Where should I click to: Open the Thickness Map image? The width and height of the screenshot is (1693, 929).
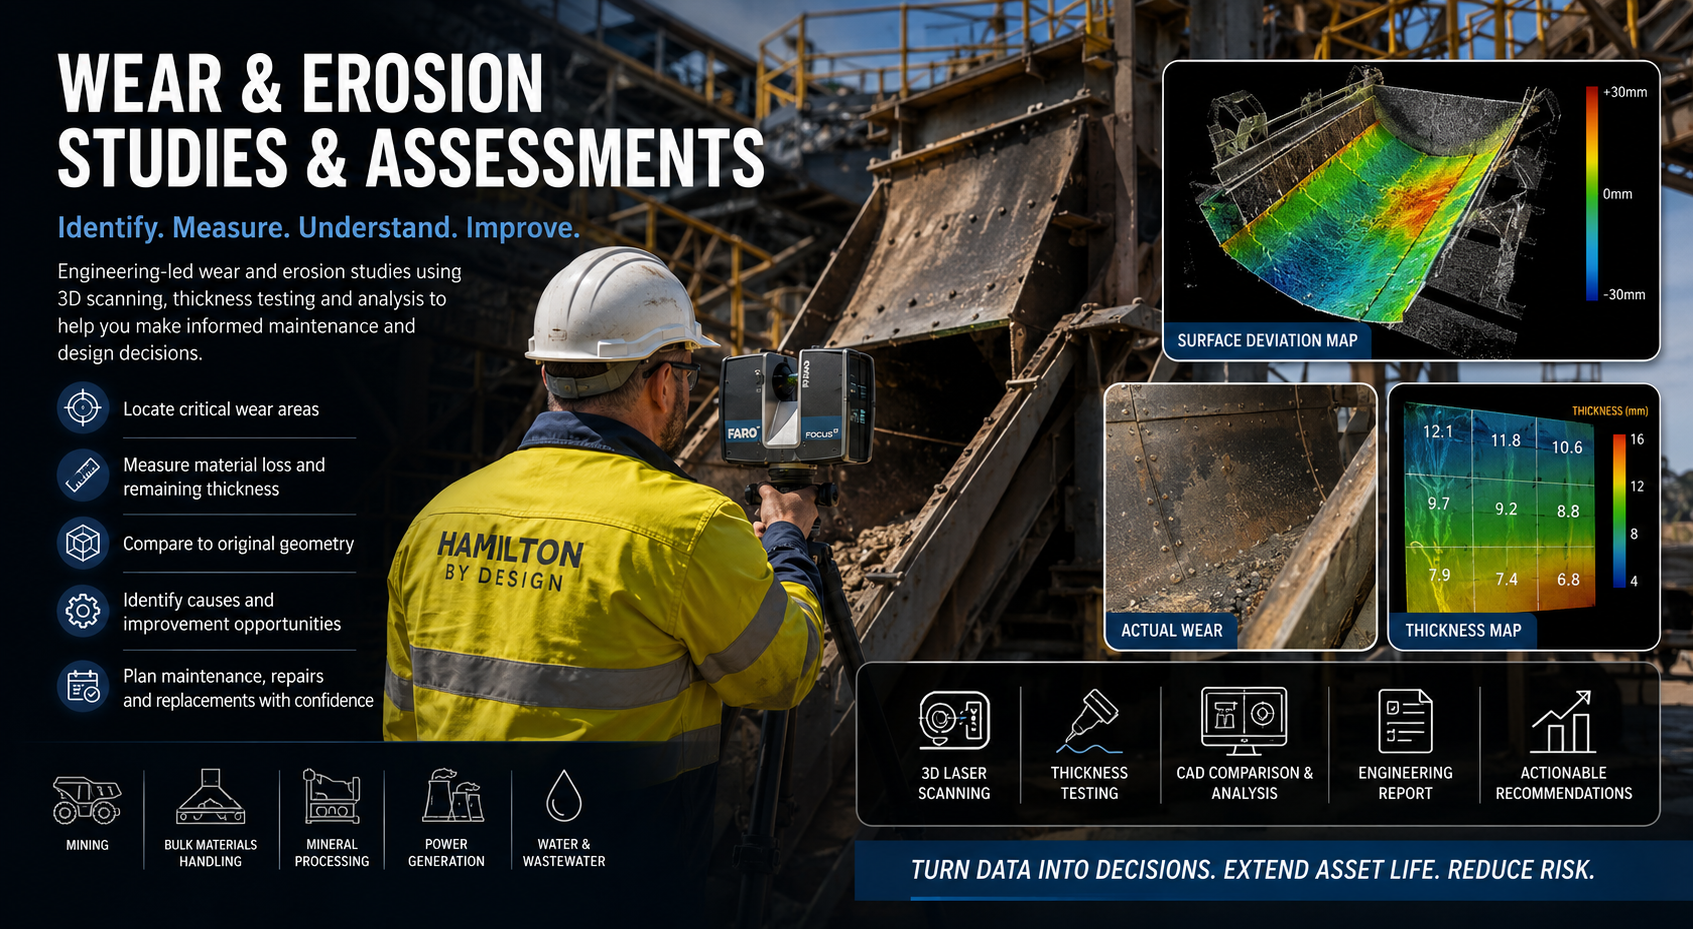point(1524,517)
